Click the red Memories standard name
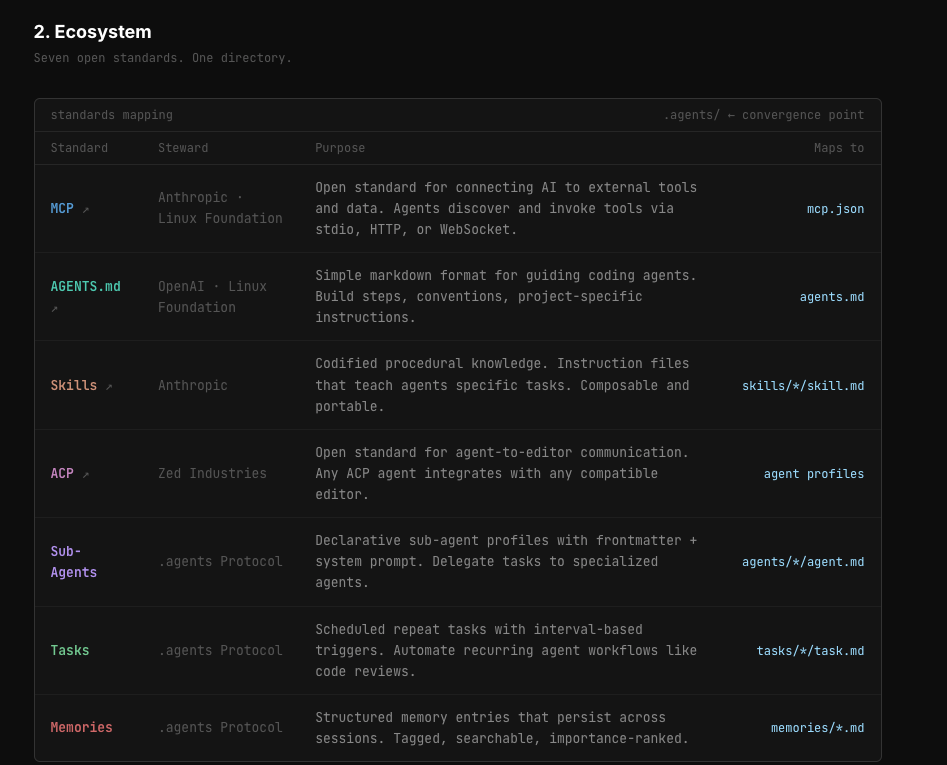The image size is (947, 765). click(x=81, y=728)
